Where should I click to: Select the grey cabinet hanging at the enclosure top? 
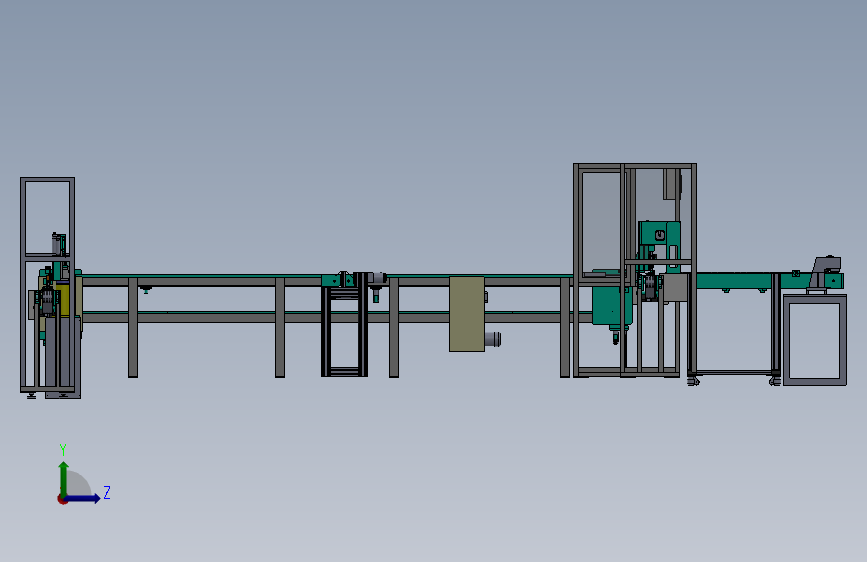(672, 184)
